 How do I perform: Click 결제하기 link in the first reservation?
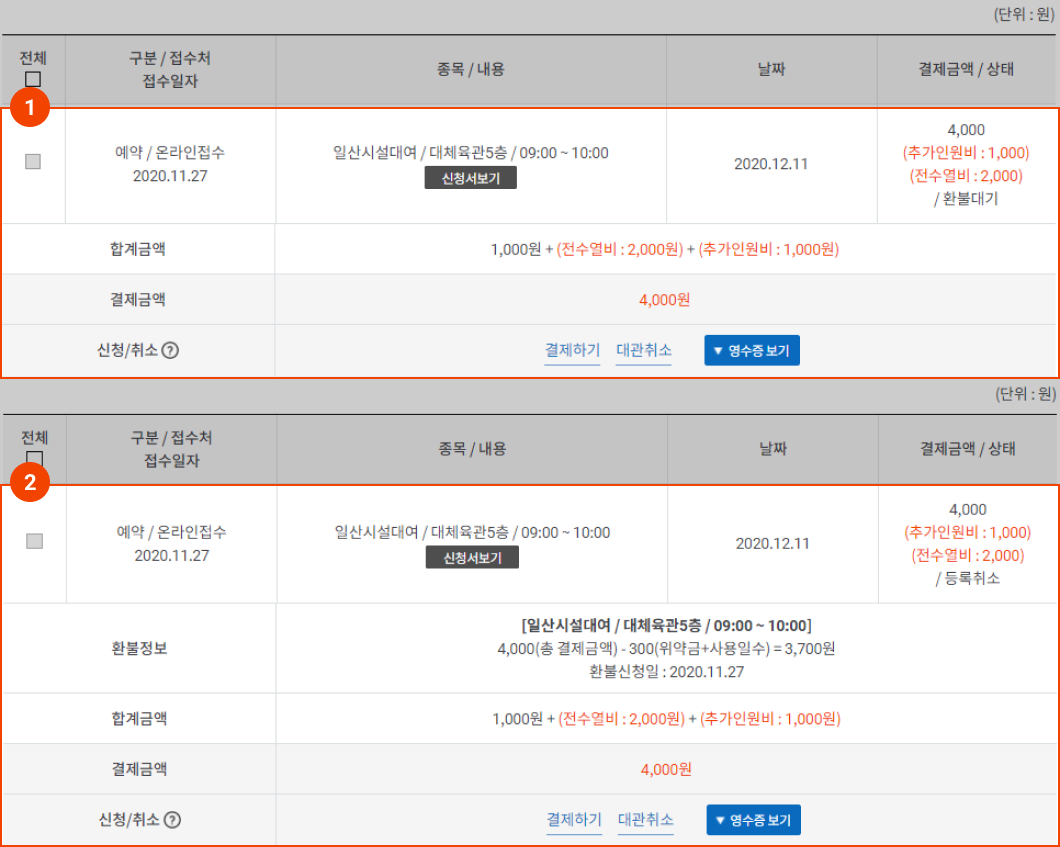(x=572, y=350)
